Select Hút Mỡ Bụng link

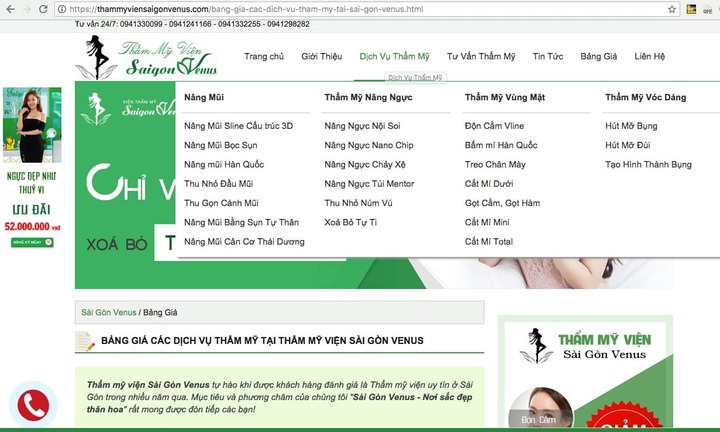632,127
